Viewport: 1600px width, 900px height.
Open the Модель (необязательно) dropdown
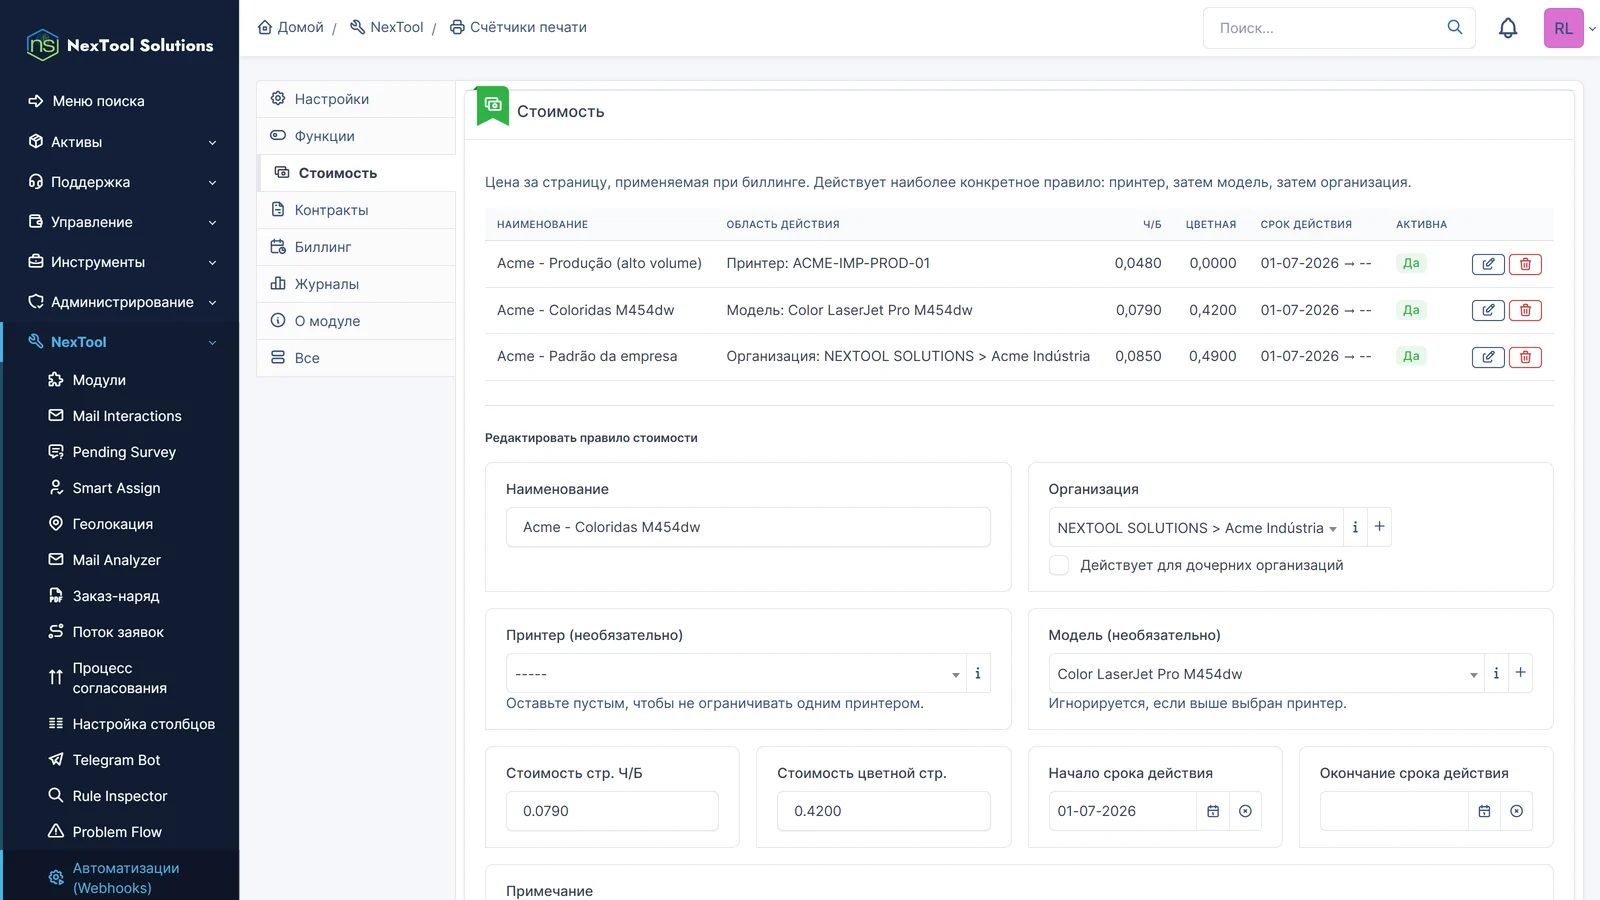pos(1266,673)
